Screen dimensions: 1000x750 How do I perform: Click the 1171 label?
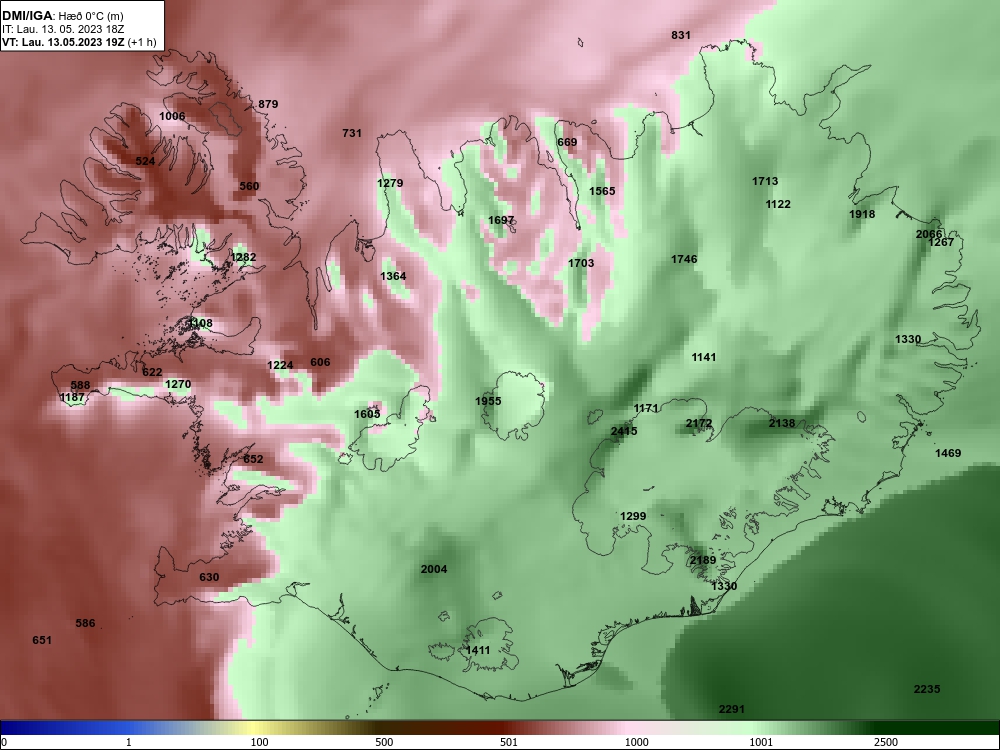point(646,408)
